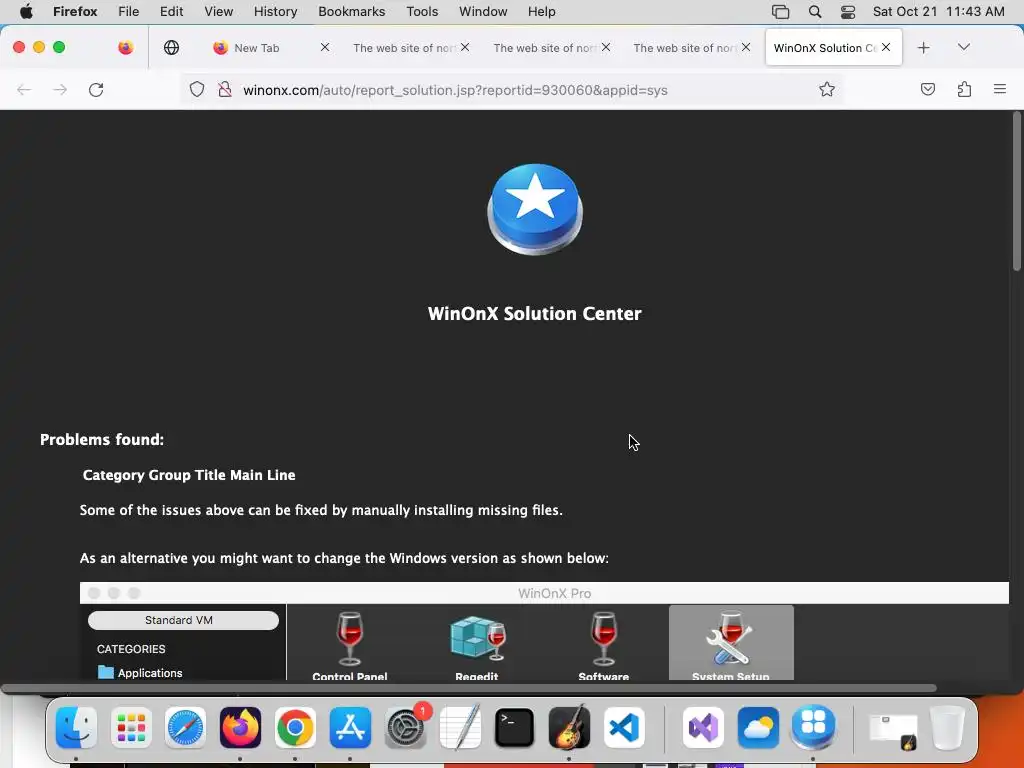Open the Apple menu
Screen dimensions: 1024x768
tap(26, 11)
